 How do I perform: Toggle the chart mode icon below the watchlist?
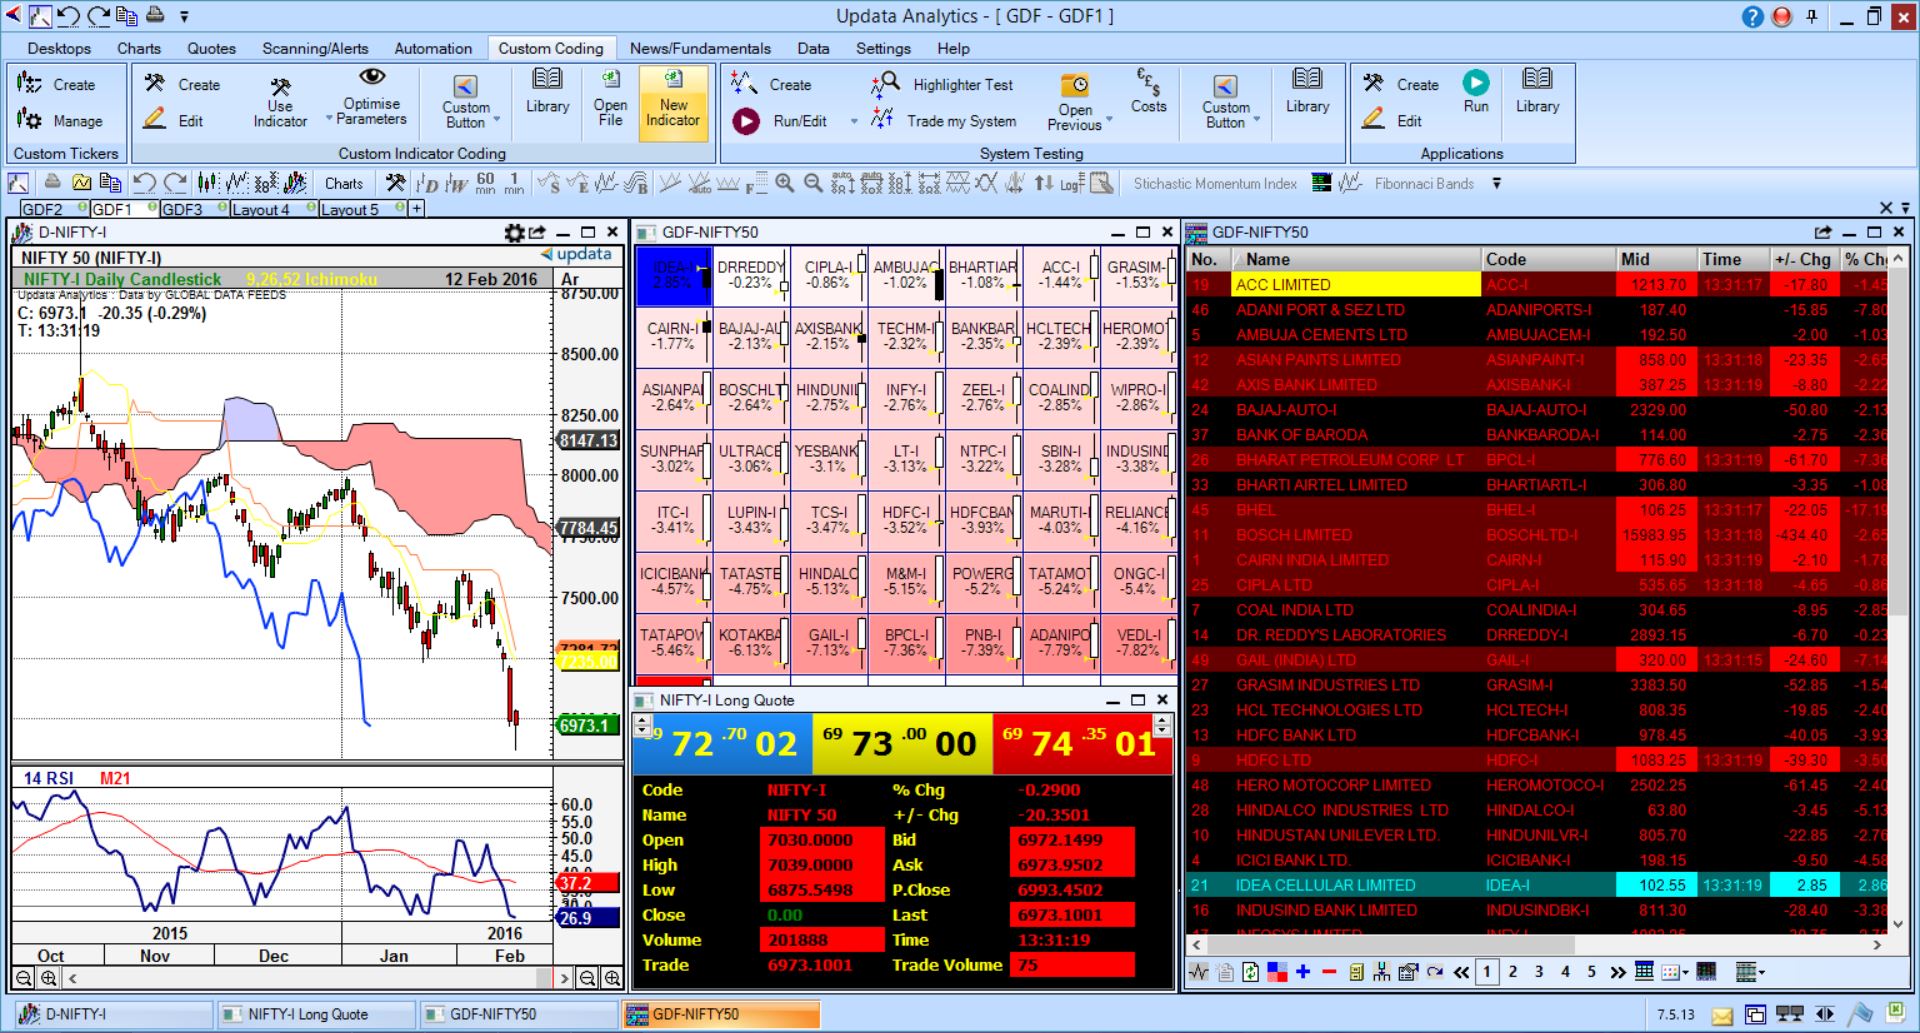click(x=1199, y=971)
